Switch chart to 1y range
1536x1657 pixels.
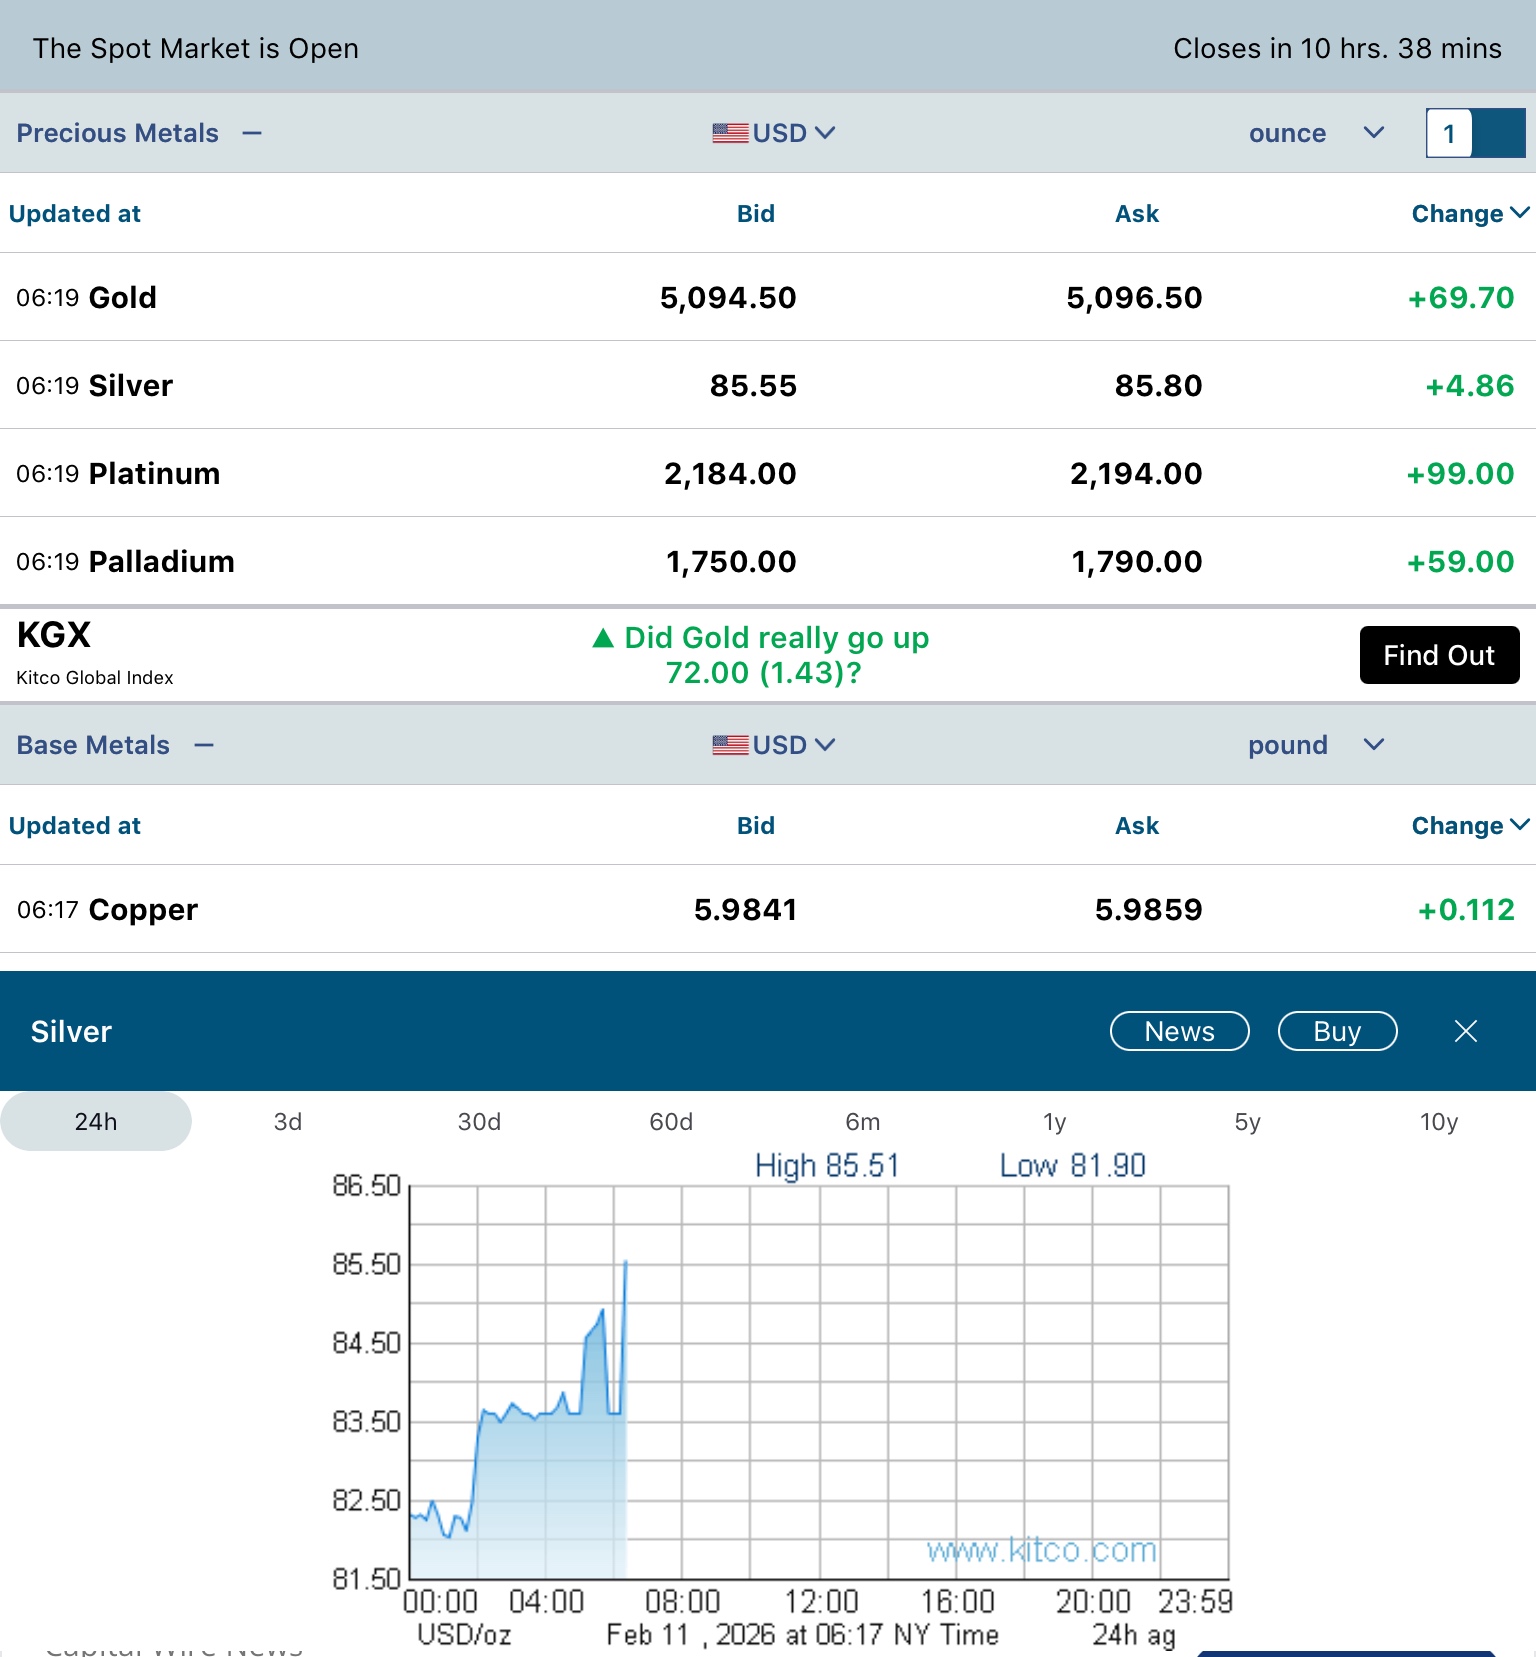tap(1055, 1121)
